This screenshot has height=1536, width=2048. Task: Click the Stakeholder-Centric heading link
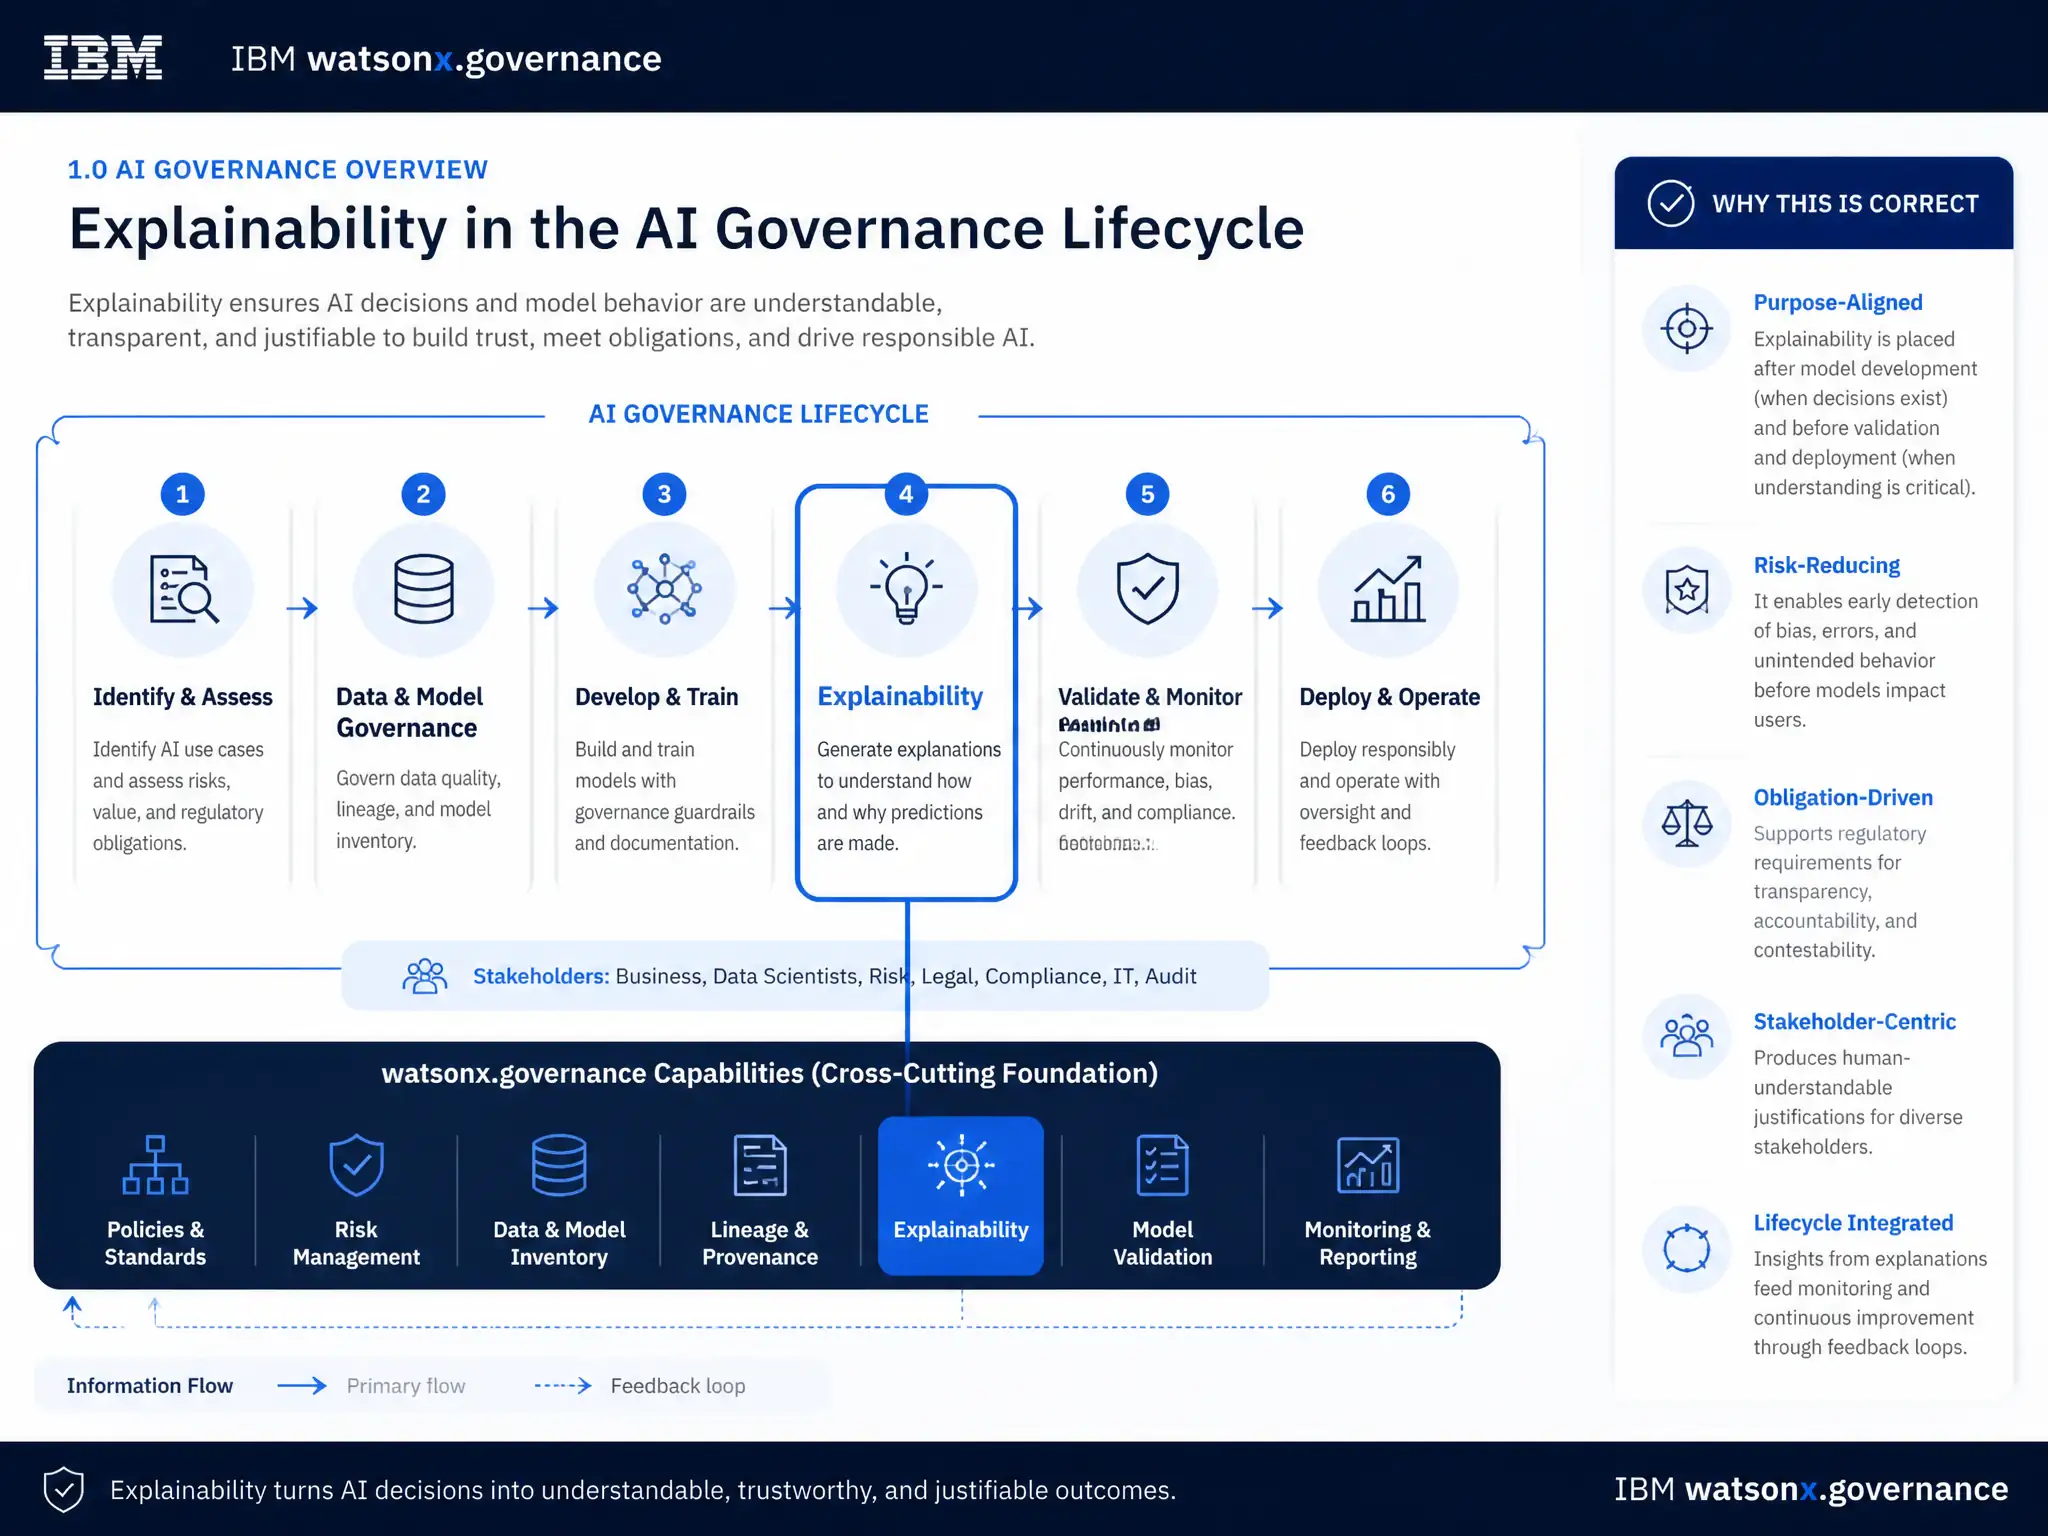[1855, 1021]
